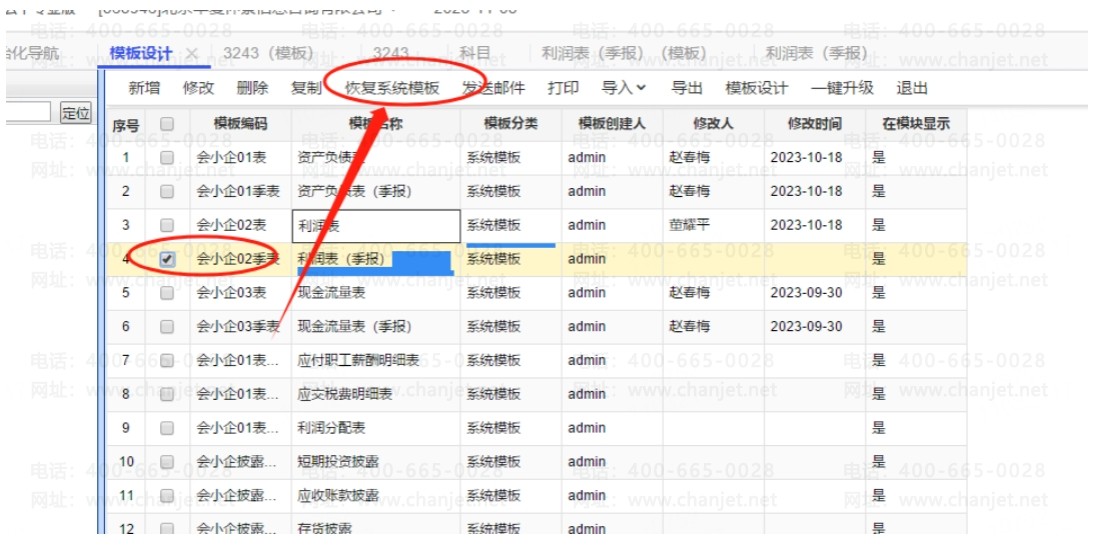Click the 会小企02季表 code cell
The height and width of the screenshot is (545, 1102).
[240, 259]
